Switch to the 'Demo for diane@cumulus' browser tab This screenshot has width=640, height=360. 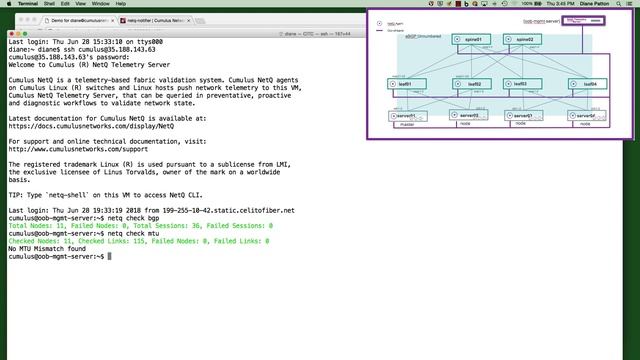click(x=80, y=20)
